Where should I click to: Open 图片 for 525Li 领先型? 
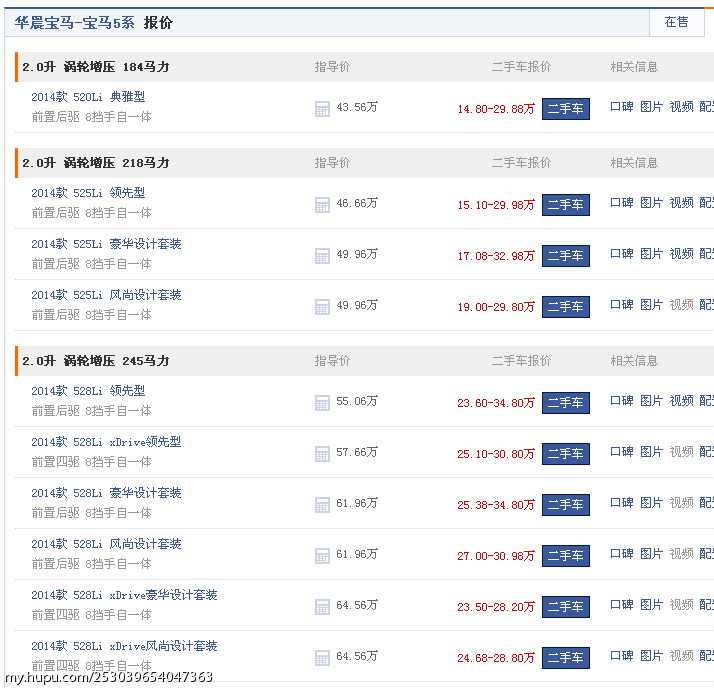click(x=651, y=203)
